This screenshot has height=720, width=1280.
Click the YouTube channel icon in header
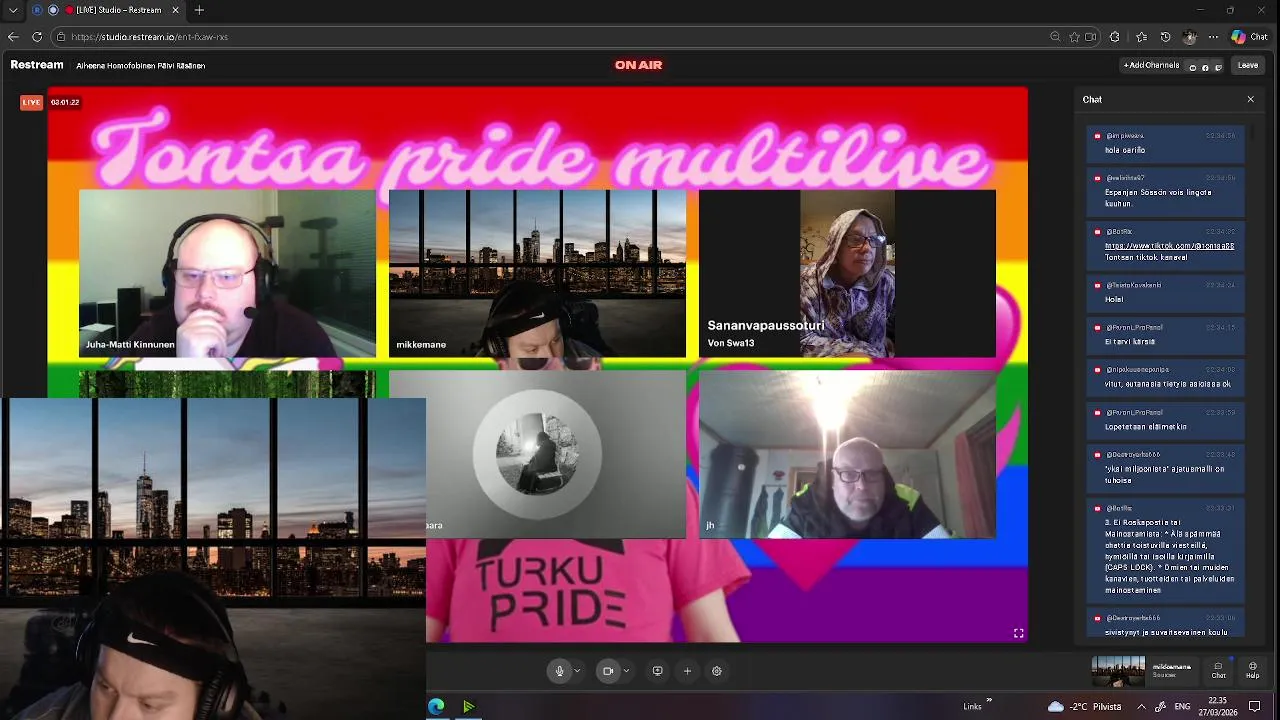coord(1192,67)
